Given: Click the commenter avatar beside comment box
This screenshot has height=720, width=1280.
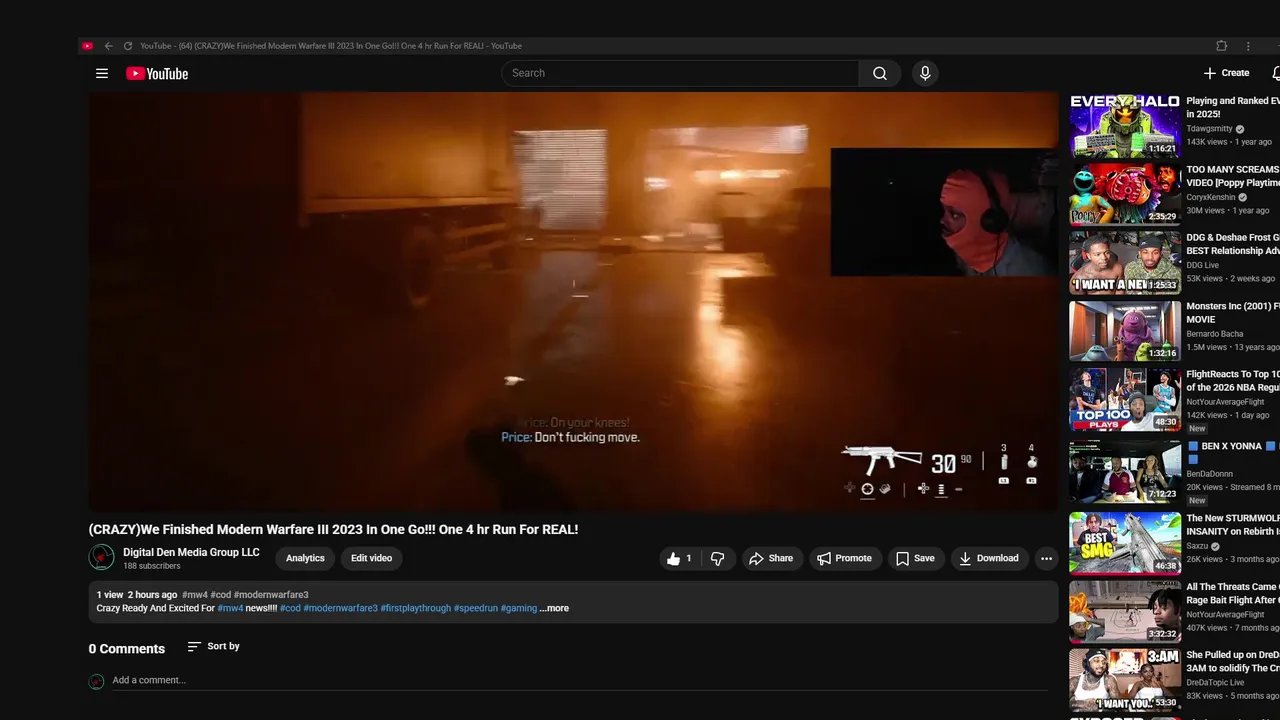Looking at the screenshot, I should pos(96,681).
